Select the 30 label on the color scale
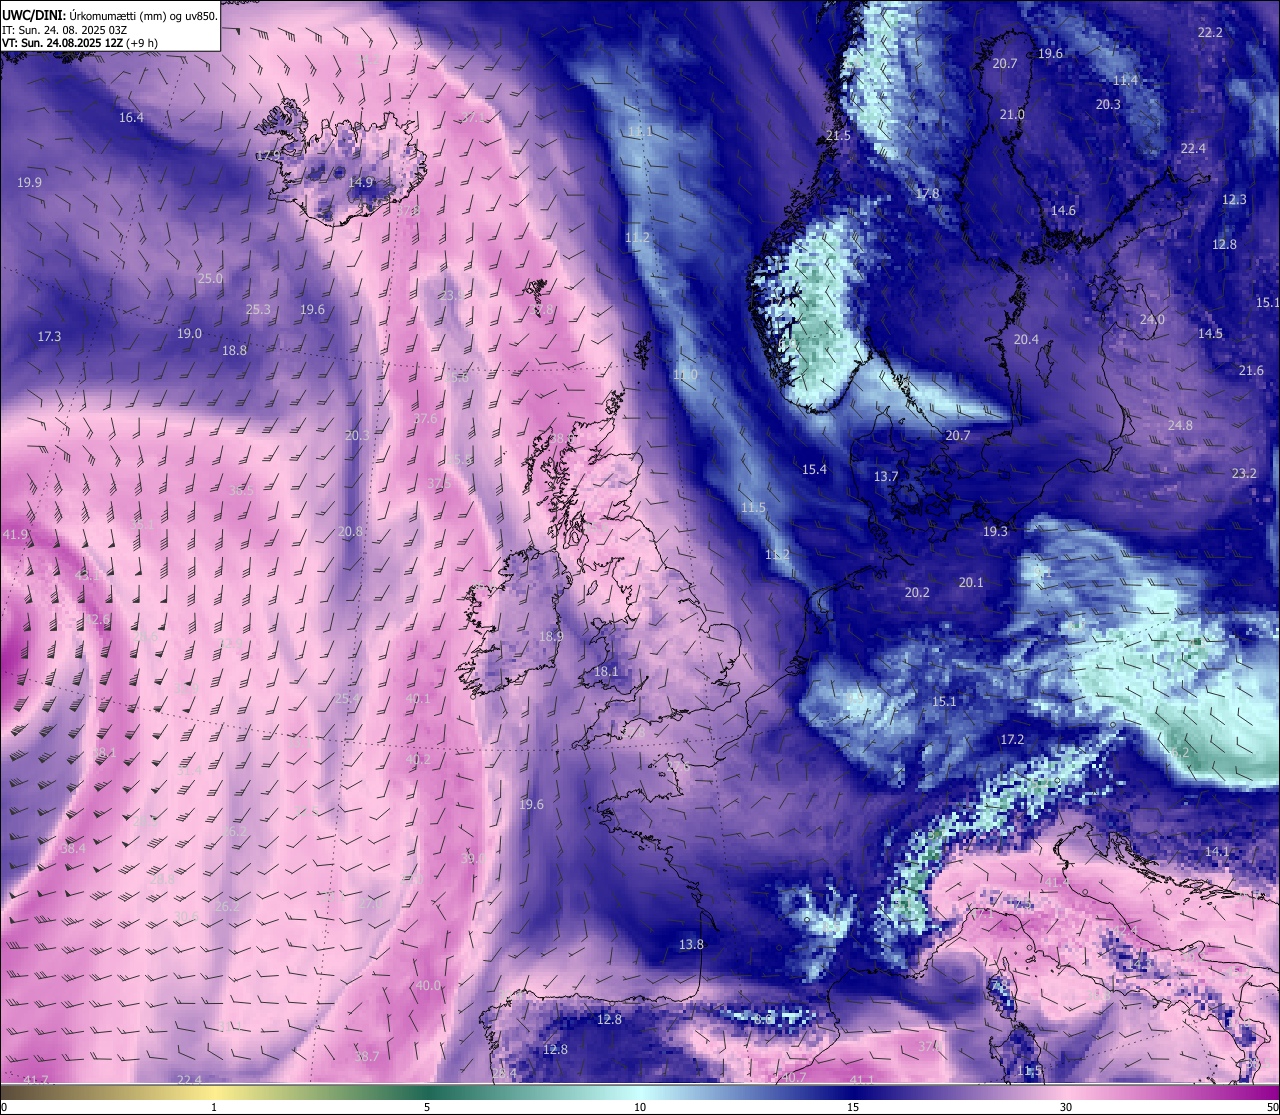Screen dimensions: 1280x1115 point(1066,1107)
